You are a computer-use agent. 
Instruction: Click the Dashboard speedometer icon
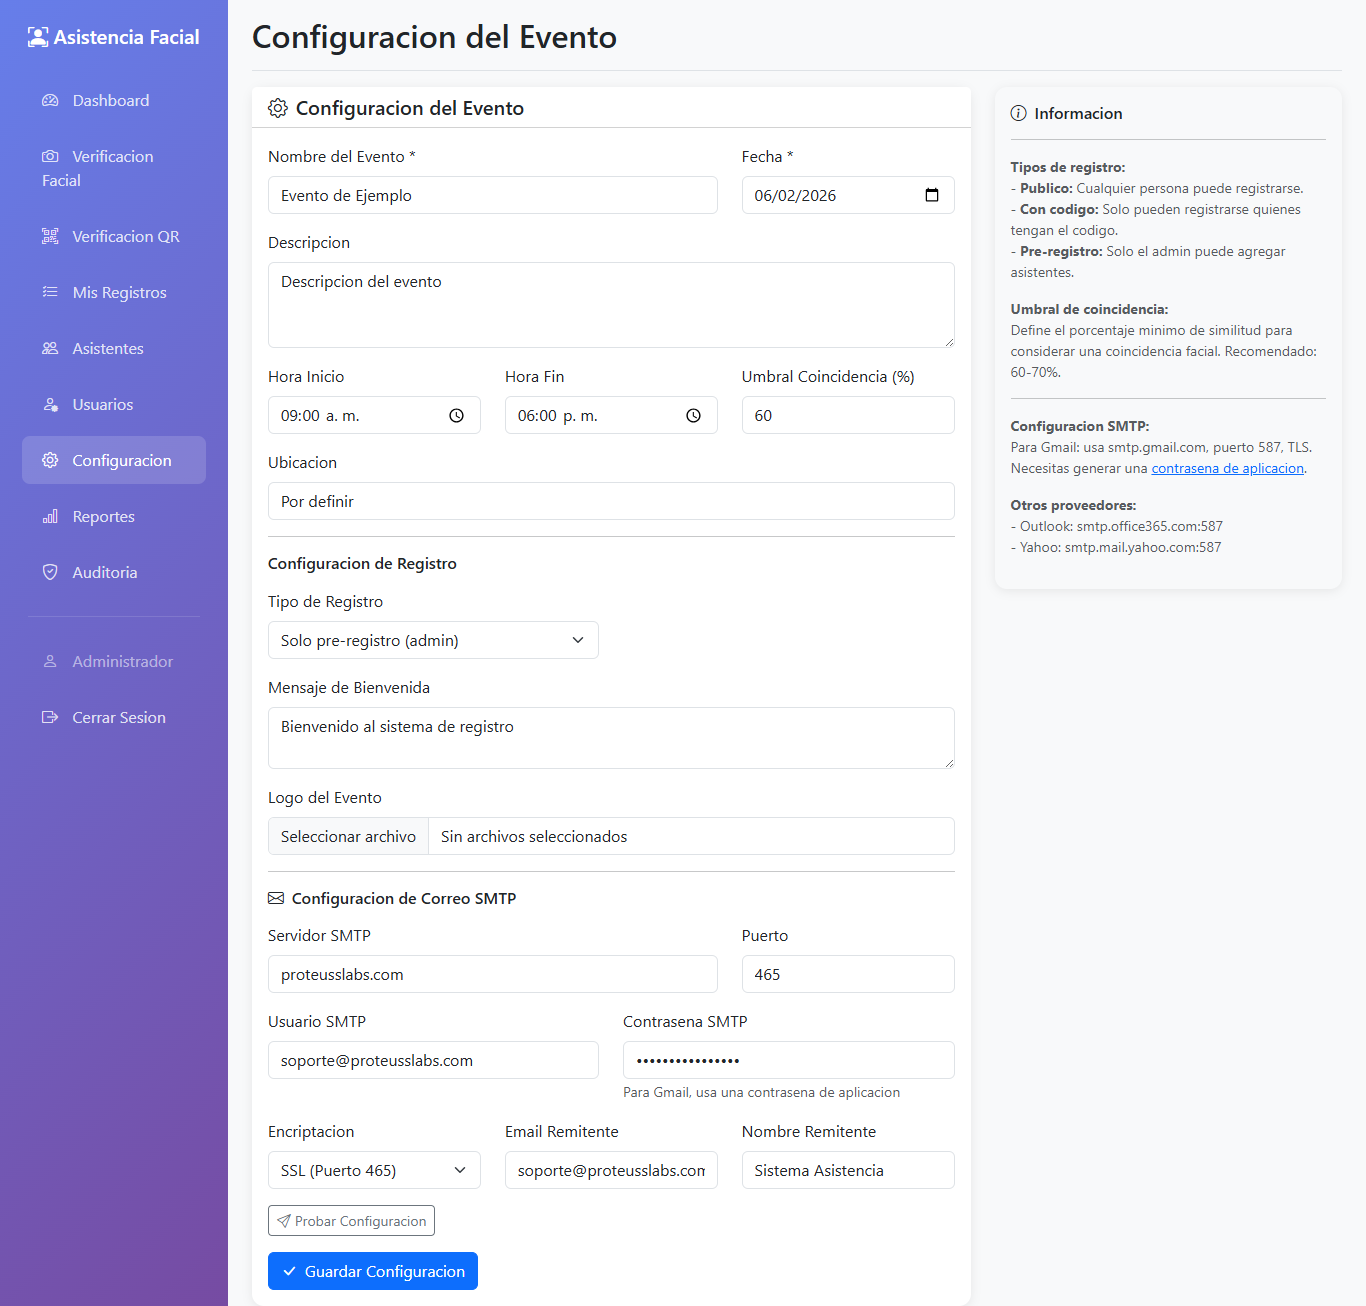click(50, 101)
